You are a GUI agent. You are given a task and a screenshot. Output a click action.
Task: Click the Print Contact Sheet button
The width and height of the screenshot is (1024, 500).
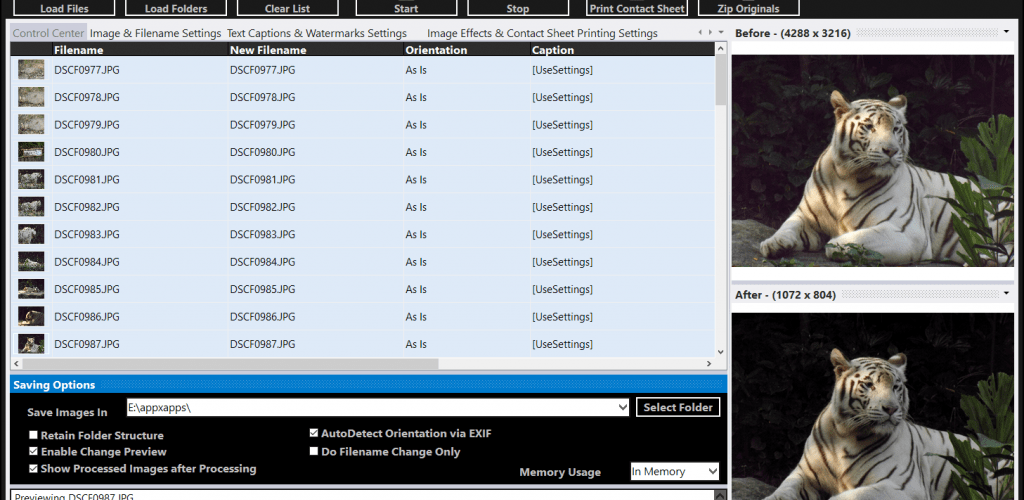click(637, 8)
